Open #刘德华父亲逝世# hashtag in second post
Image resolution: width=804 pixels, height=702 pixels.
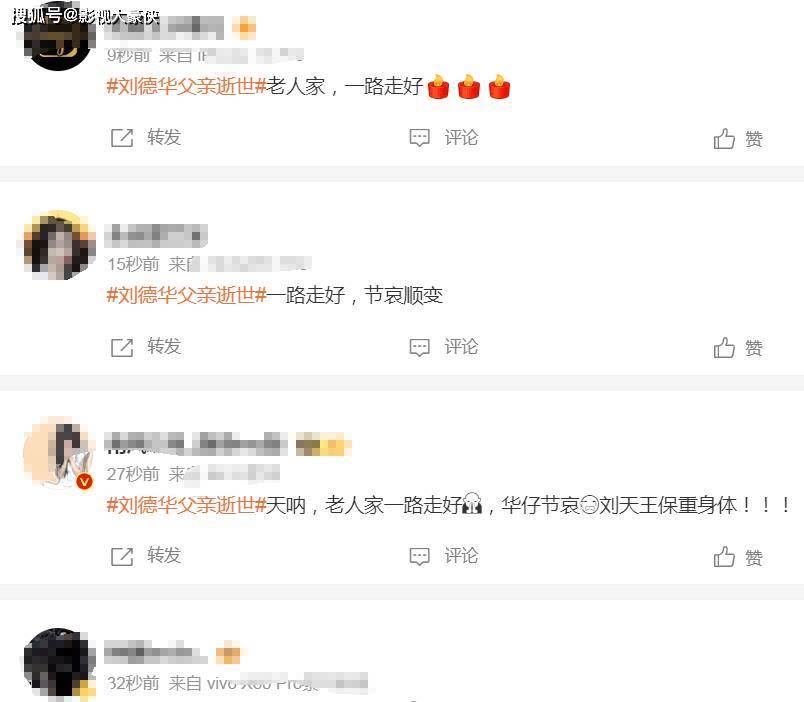186,295
